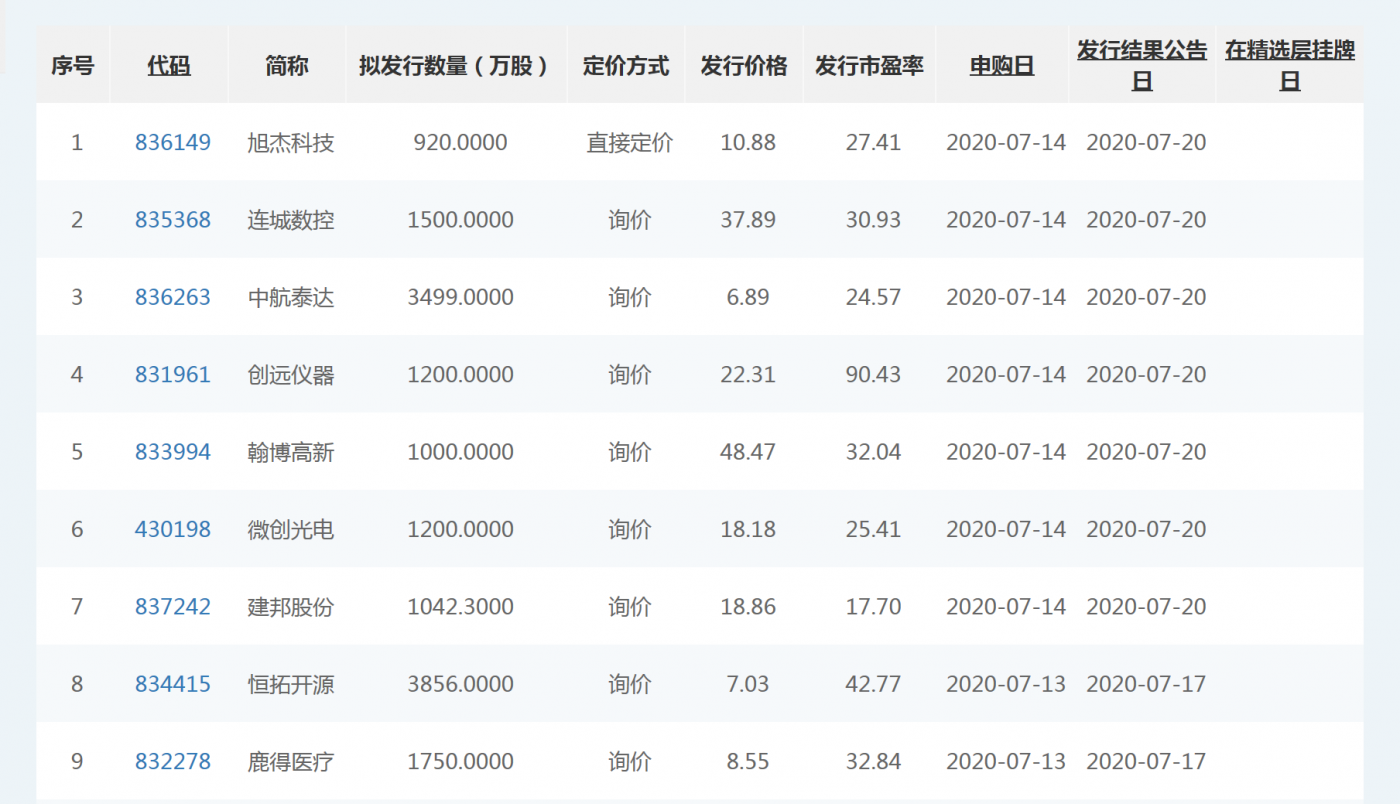Click P/E ratio 42.77
This screenshot has width=1400, height=804.
[x=873, y=684]
